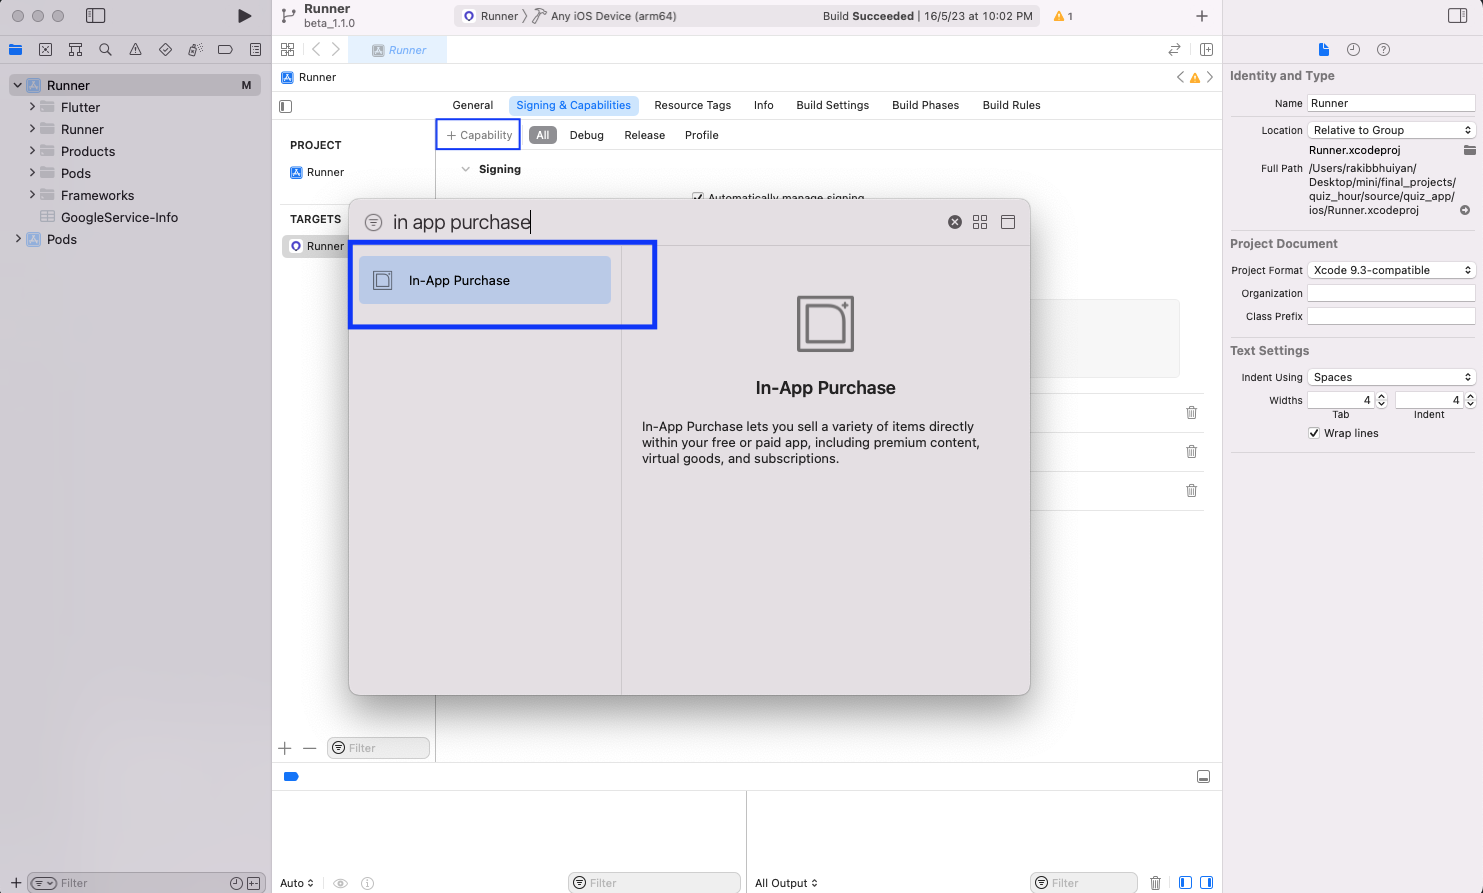The height and width of the screenshot is (893, 1483).
Task: Show the History inspector
Action: 1353,49
